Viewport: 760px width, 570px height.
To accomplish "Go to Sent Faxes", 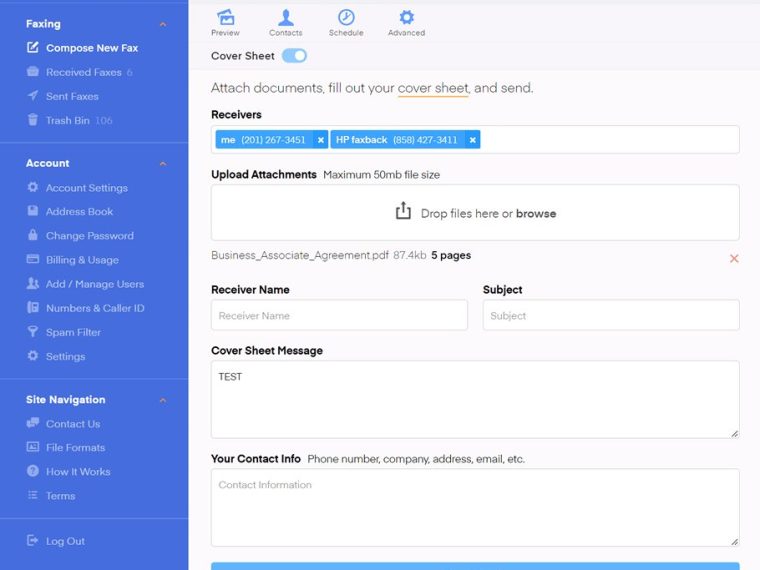I will click(x=72, y=96).
